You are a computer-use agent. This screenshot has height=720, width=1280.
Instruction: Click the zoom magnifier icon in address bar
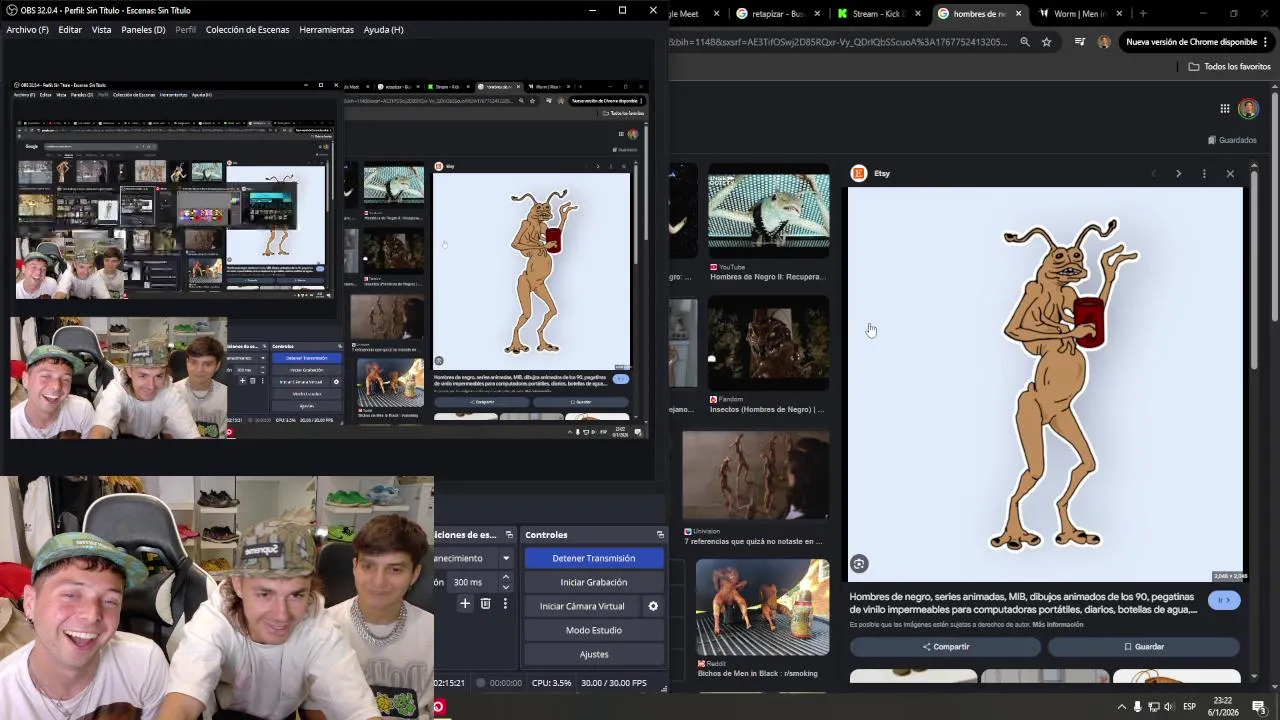(x=1025, y=42)
